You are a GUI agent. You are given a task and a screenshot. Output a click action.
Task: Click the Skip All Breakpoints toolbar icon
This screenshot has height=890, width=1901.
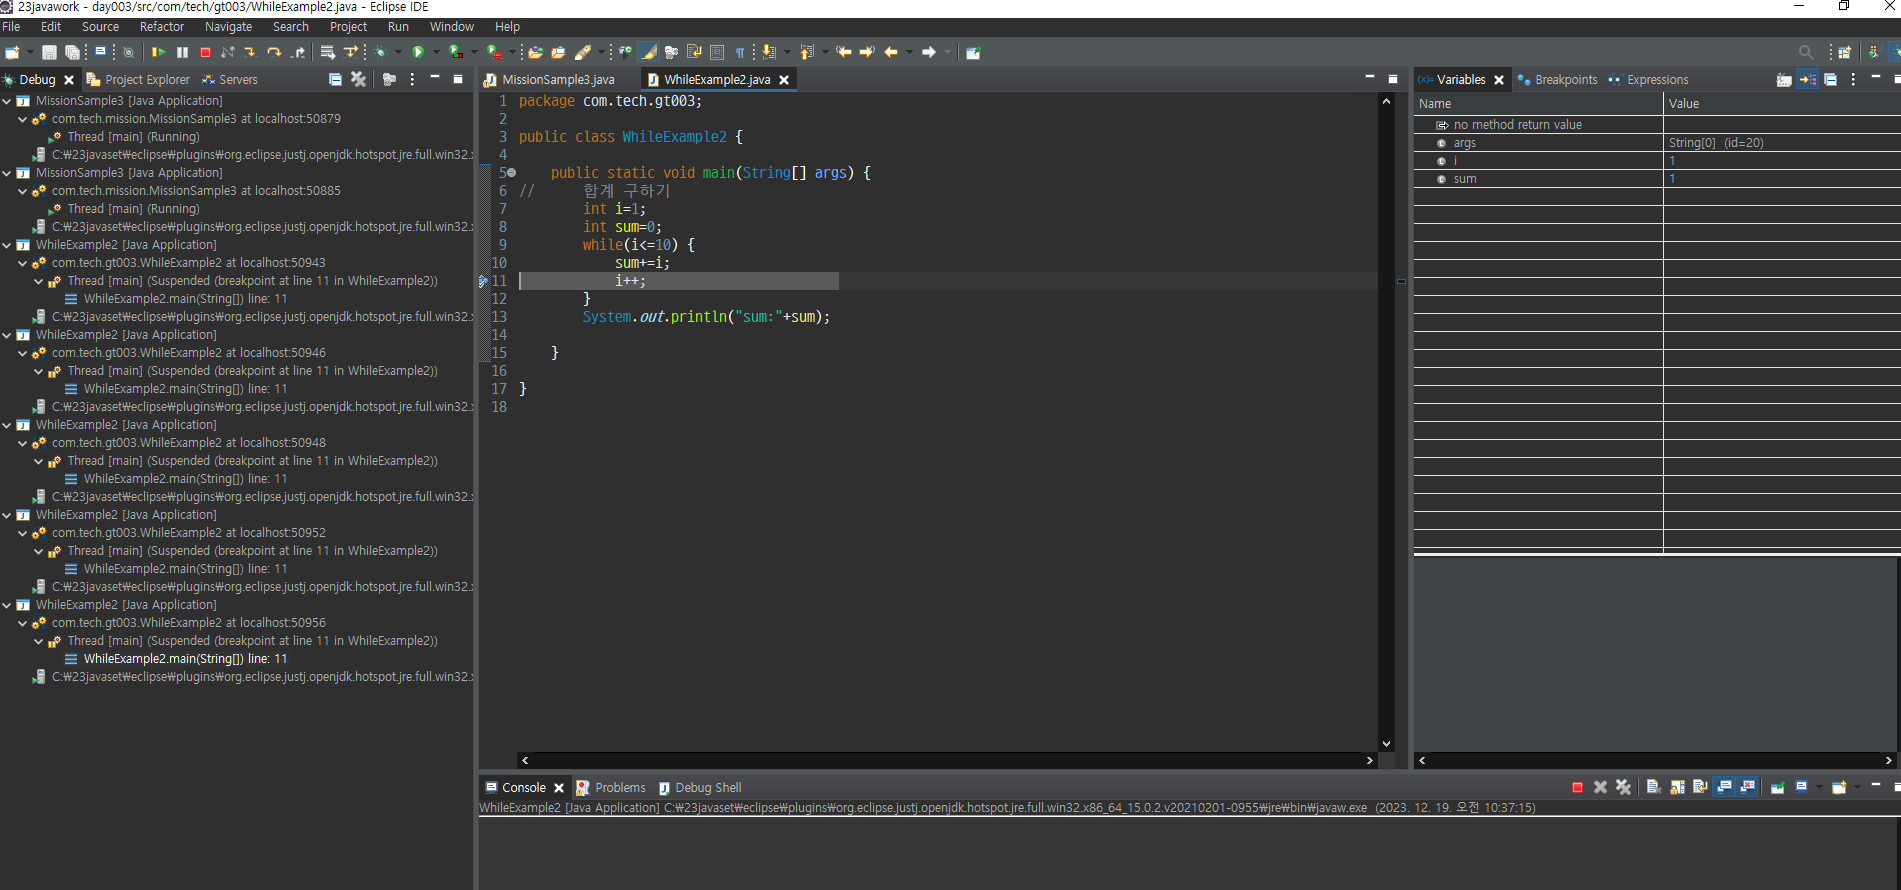(129, 52)
